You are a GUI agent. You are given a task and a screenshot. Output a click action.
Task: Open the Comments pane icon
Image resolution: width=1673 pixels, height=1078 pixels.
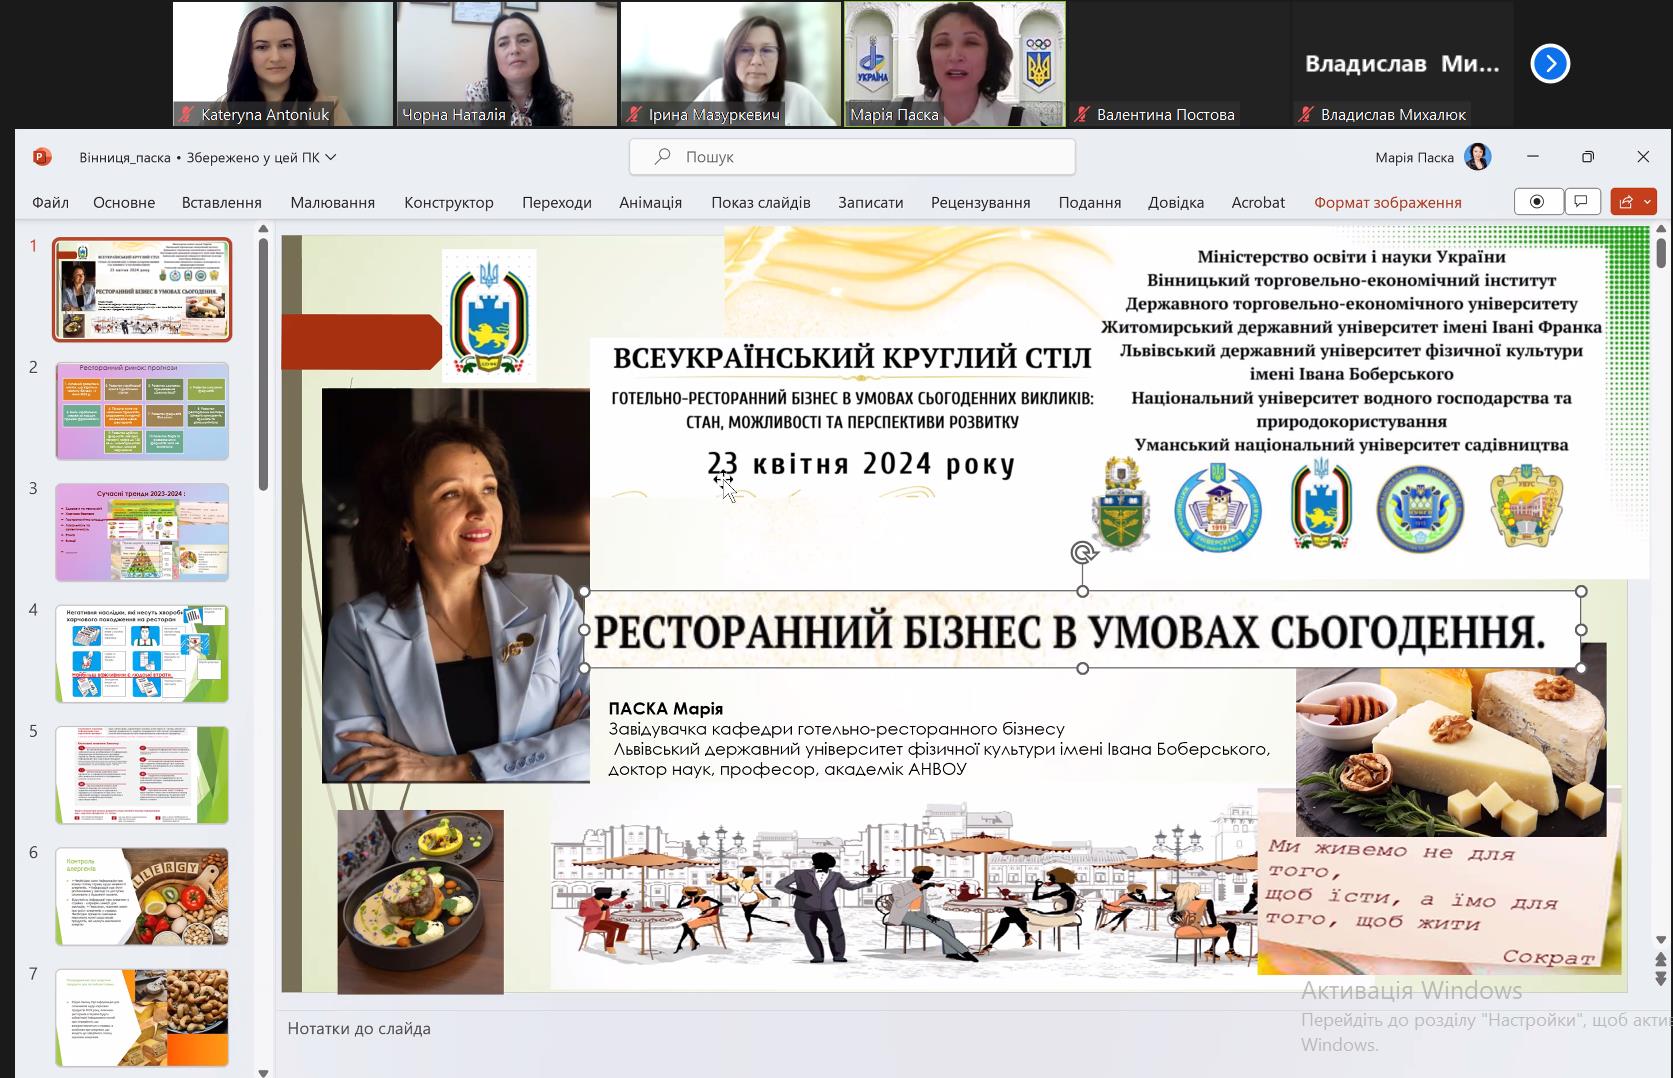click(1581, 202)
